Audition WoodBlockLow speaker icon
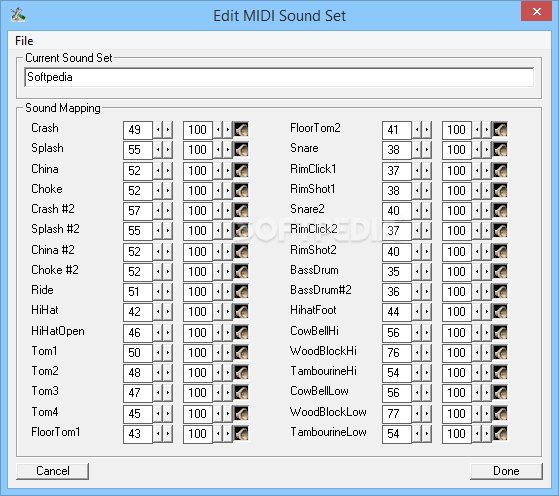The width and height of the screenshot is (559, 496). 500,414
